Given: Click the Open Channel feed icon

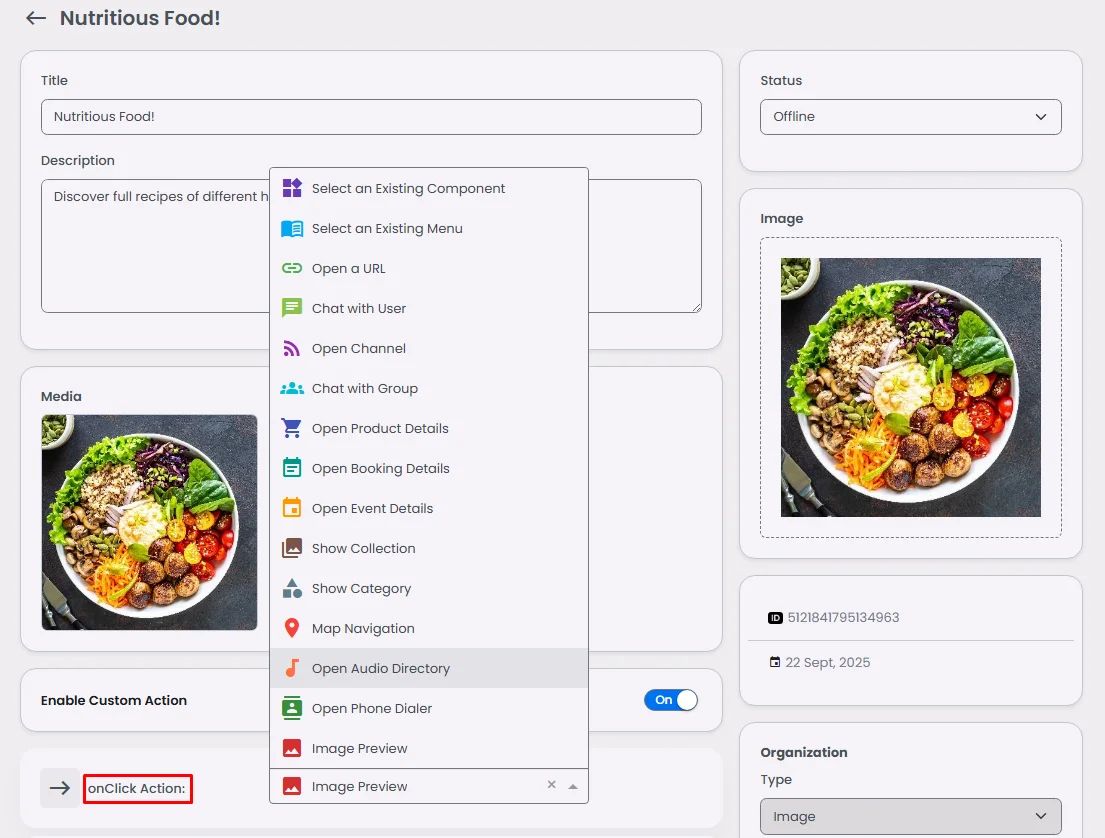Looking at the screenshot, I should [292, 348].
